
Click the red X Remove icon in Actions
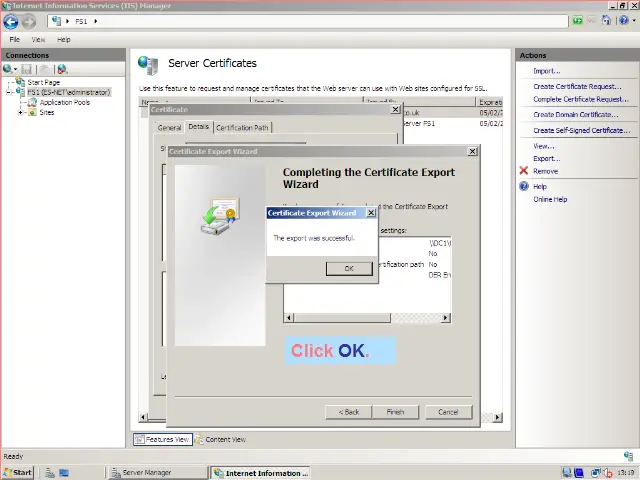[x=523, y=171]
